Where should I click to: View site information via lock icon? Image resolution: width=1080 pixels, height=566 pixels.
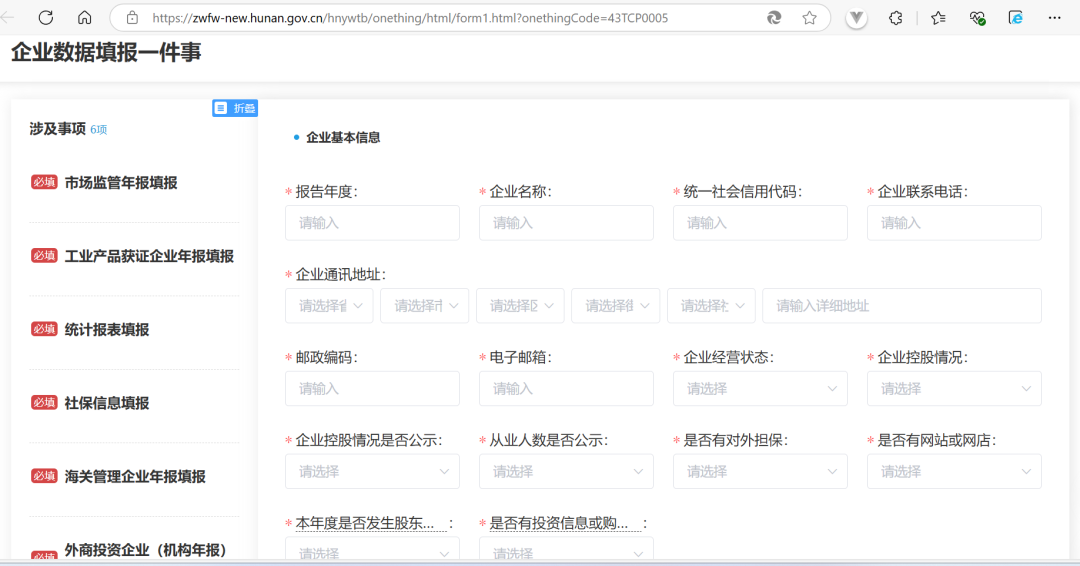click(x=131, y=18)
